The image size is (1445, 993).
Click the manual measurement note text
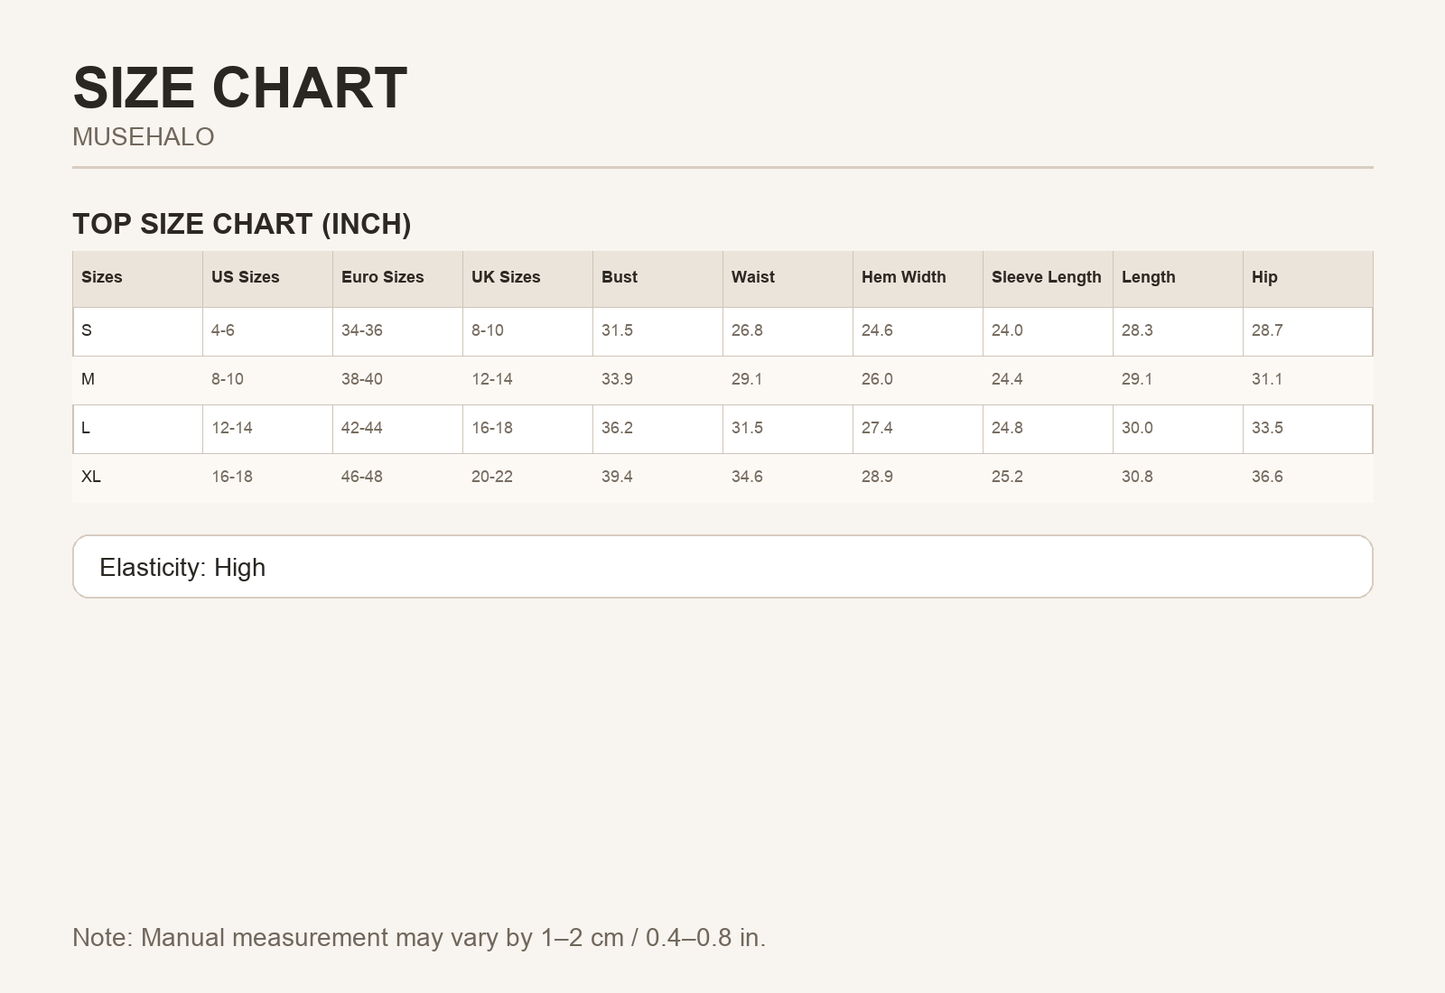419,938
